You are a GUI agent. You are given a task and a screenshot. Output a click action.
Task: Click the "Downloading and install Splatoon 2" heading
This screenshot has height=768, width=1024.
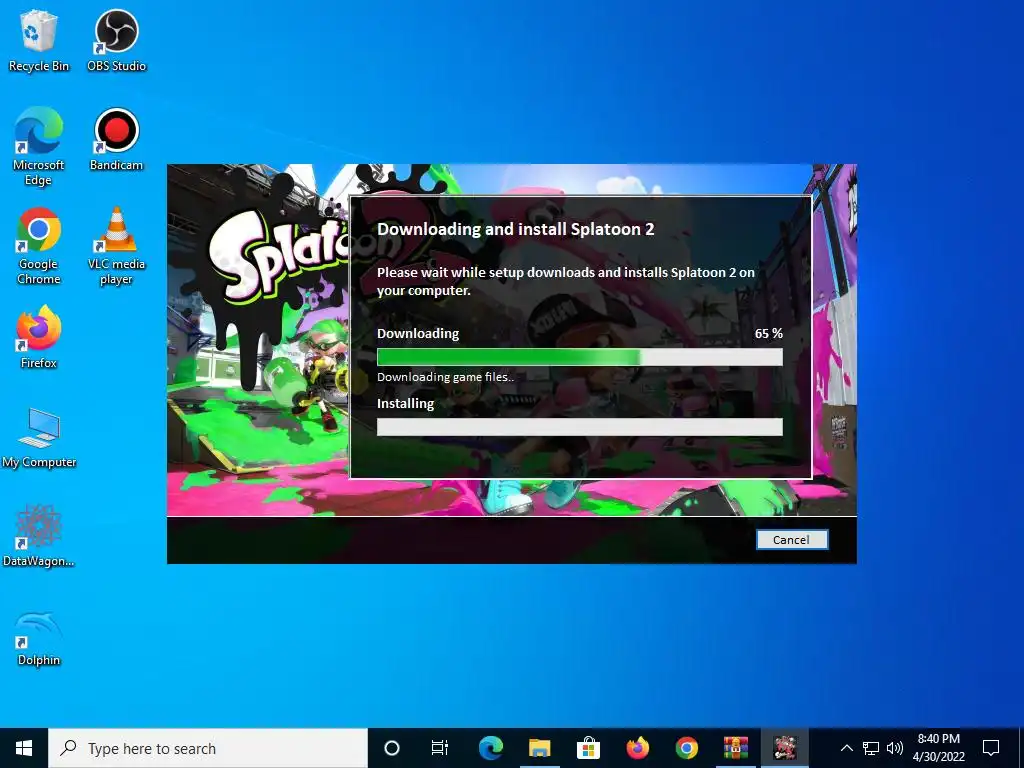pos(515,229)
